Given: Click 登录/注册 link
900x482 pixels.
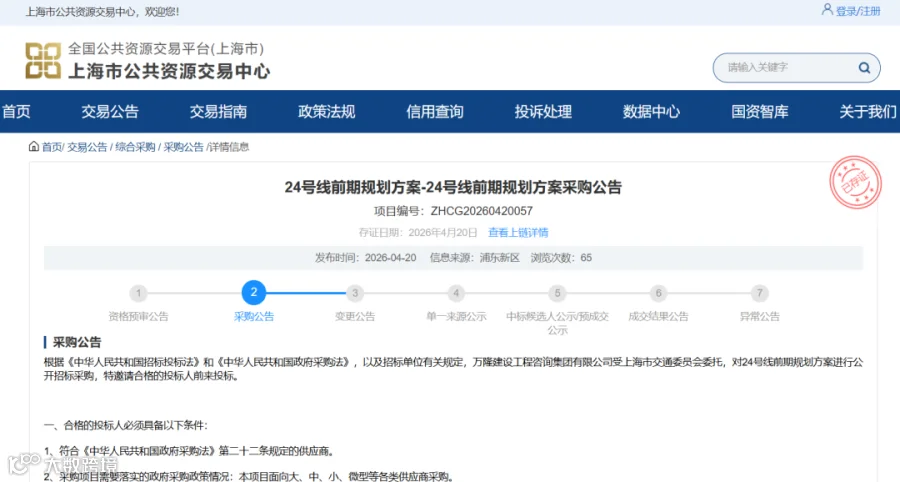Looking at the screenshot, I should click(x=858, y=11).
